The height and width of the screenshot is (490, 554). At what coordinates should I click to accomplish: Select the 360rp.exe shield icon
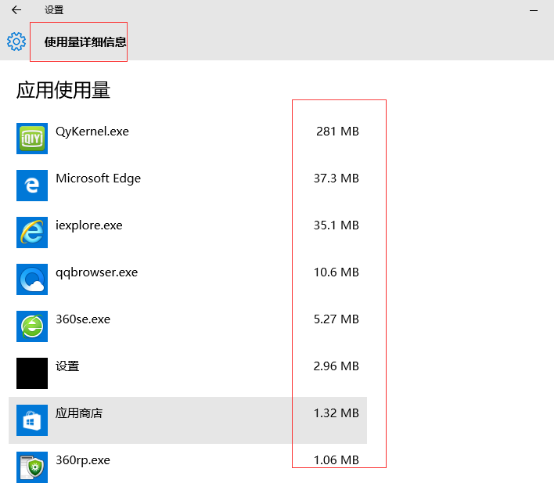[x=32, y=467]
